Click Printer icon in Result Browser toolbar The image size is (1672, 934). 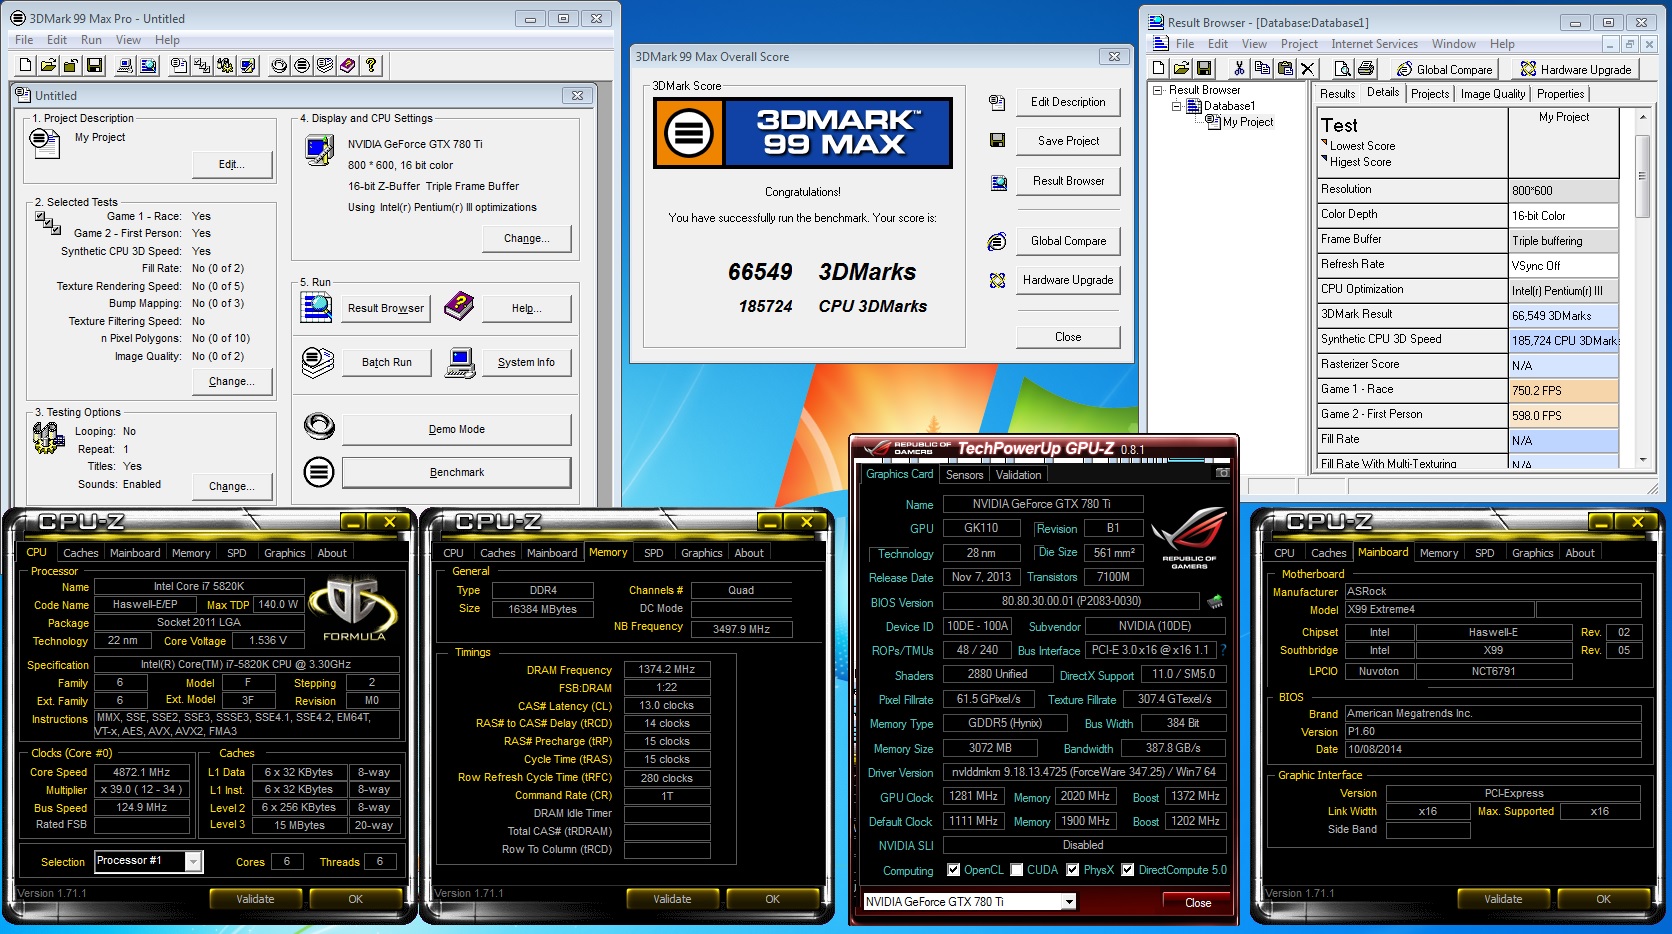pos(1366,68)
